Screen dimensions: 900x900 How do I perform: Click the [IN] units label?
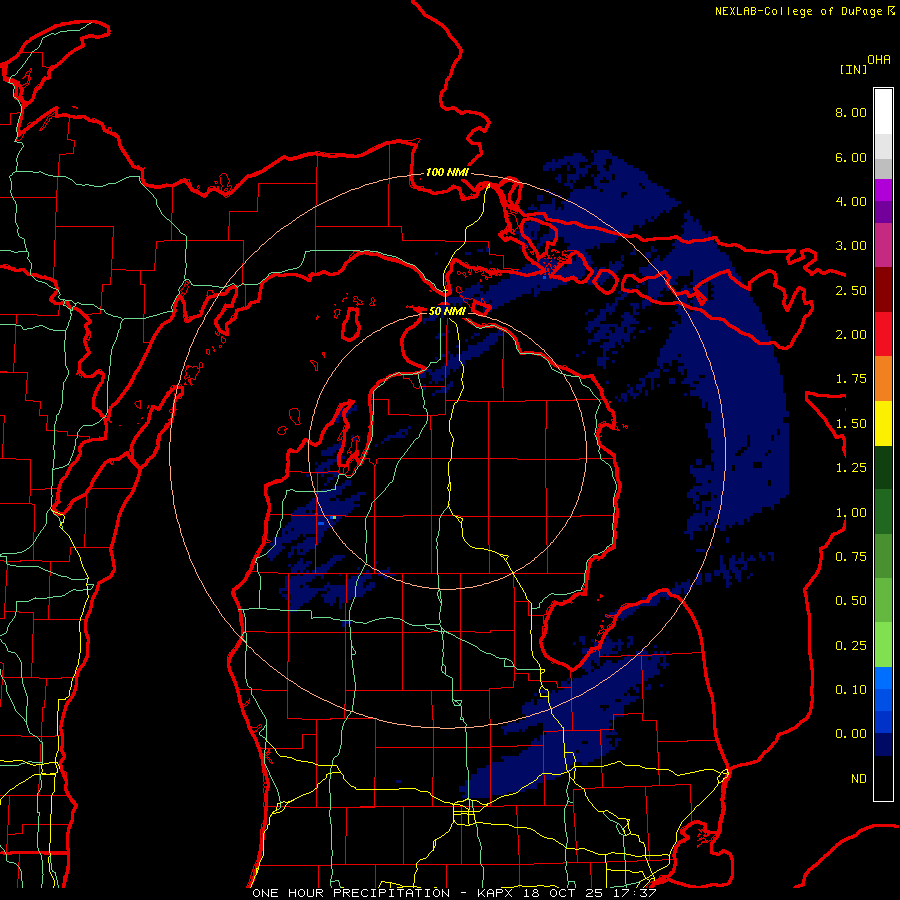pos(854,69)
